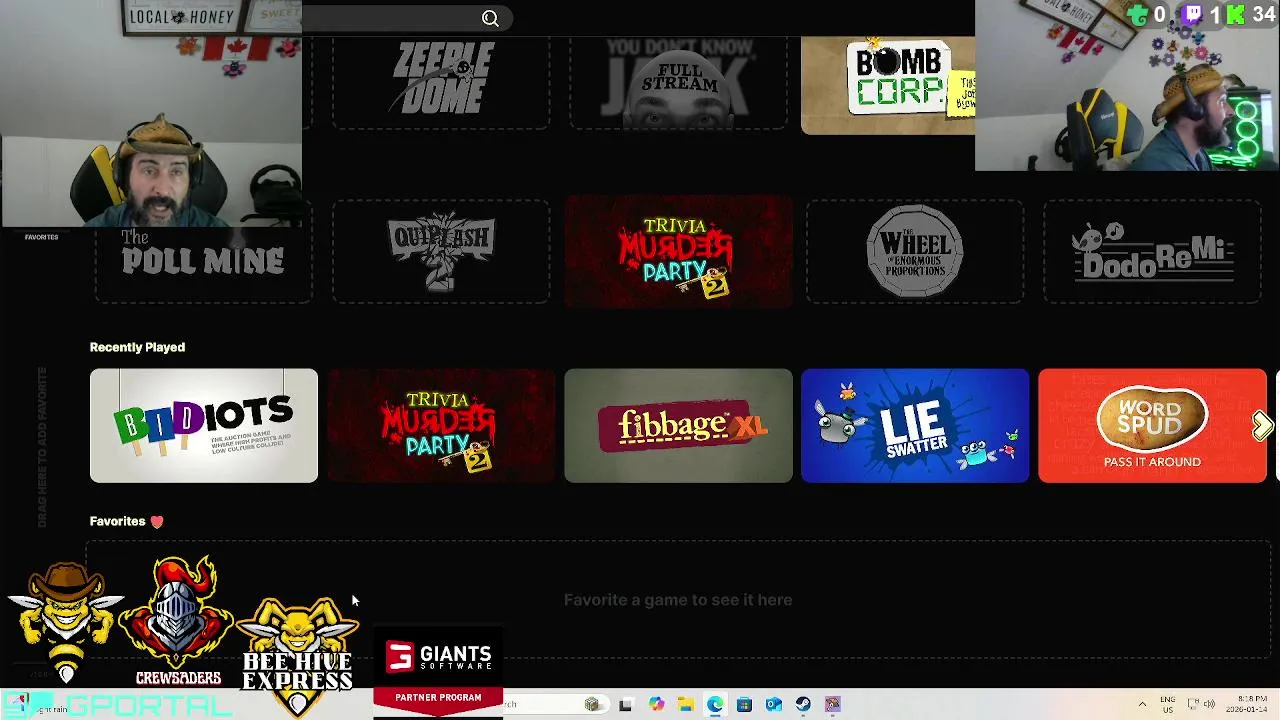Open Bidiots from Recently Played

coord(204,426)
